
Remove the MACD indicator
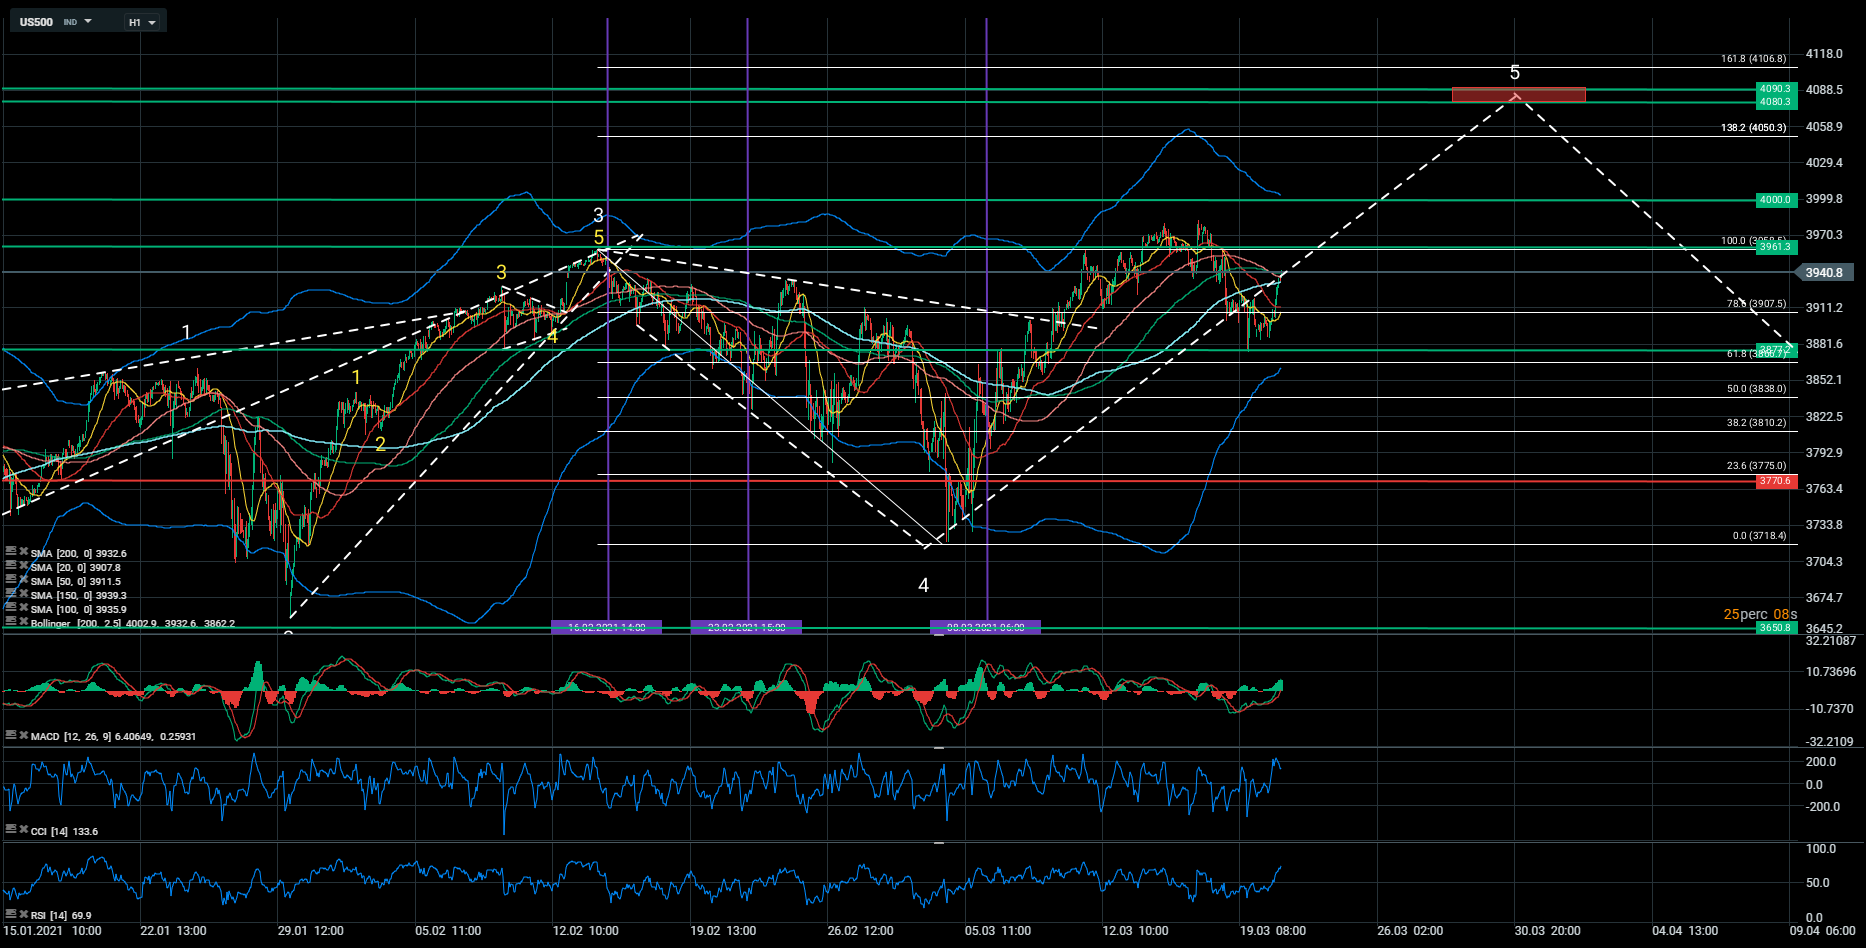[x=23, y=735]
